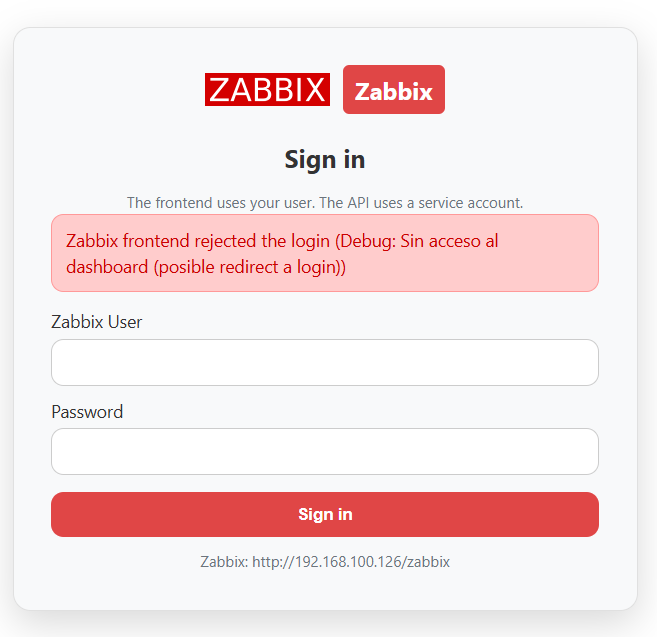Click the ZABBIX red logo image

click(x=267, y=90)
